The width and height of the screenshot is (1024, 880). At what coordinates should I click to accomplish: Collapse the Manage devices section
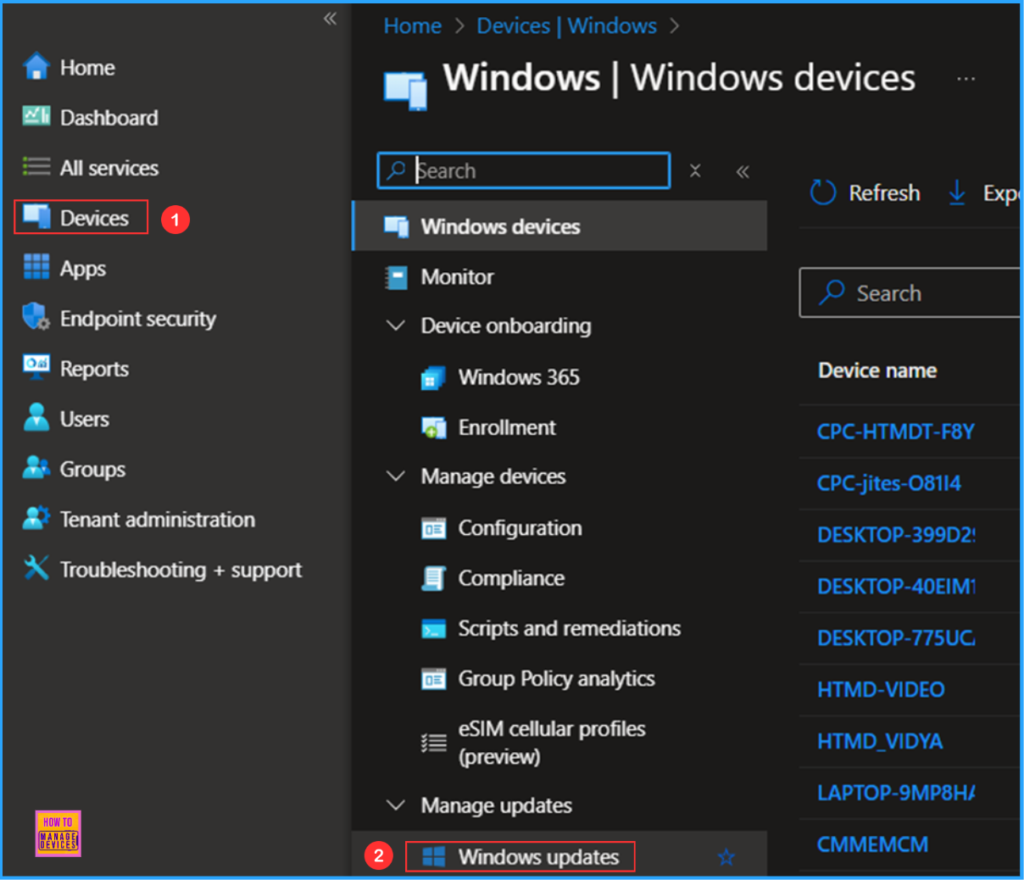pyautogui.click(x=396, y=477)
